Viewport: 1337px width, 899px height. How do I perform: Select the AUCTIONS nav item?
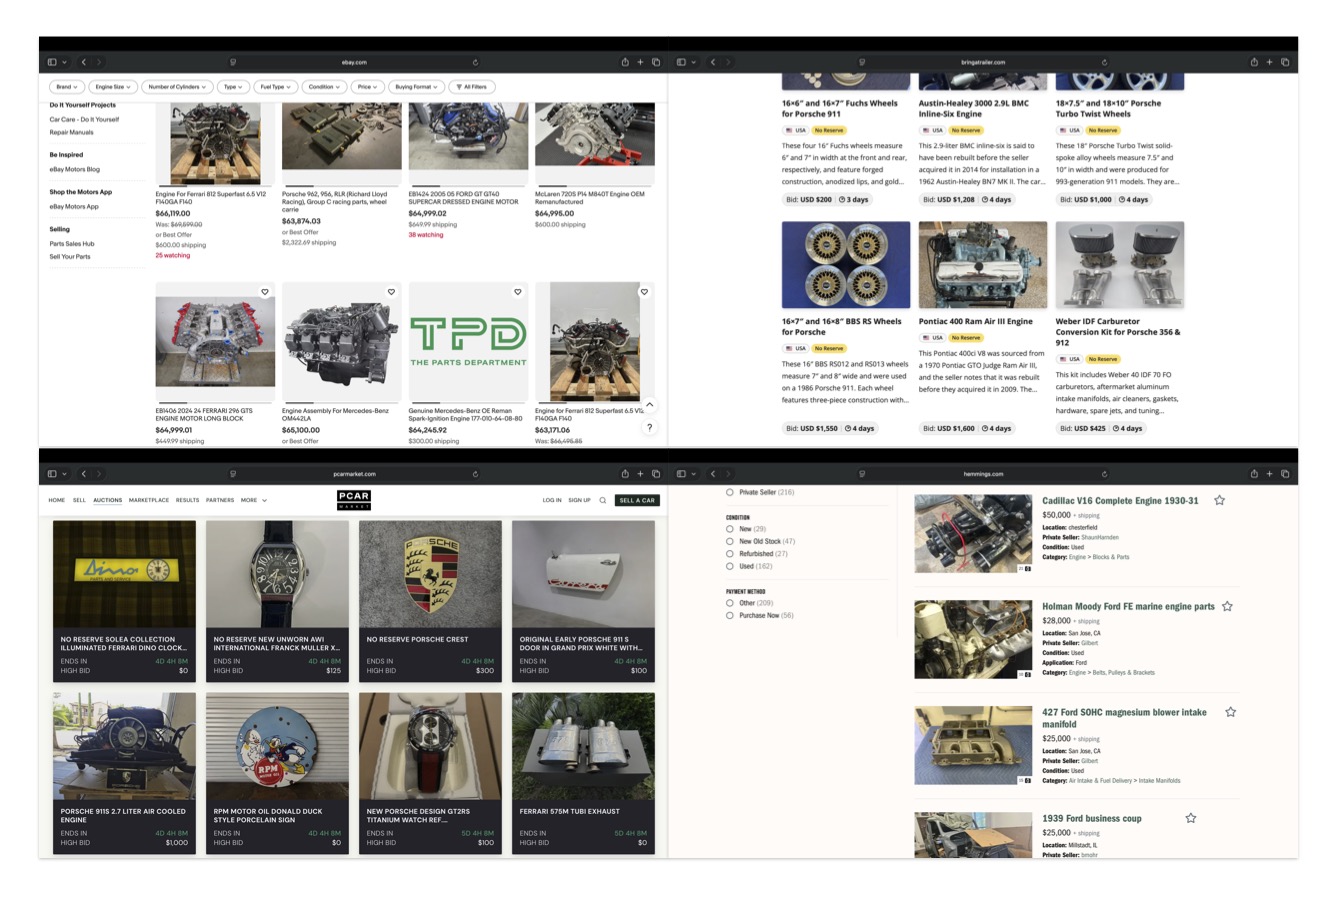point(107,500)
